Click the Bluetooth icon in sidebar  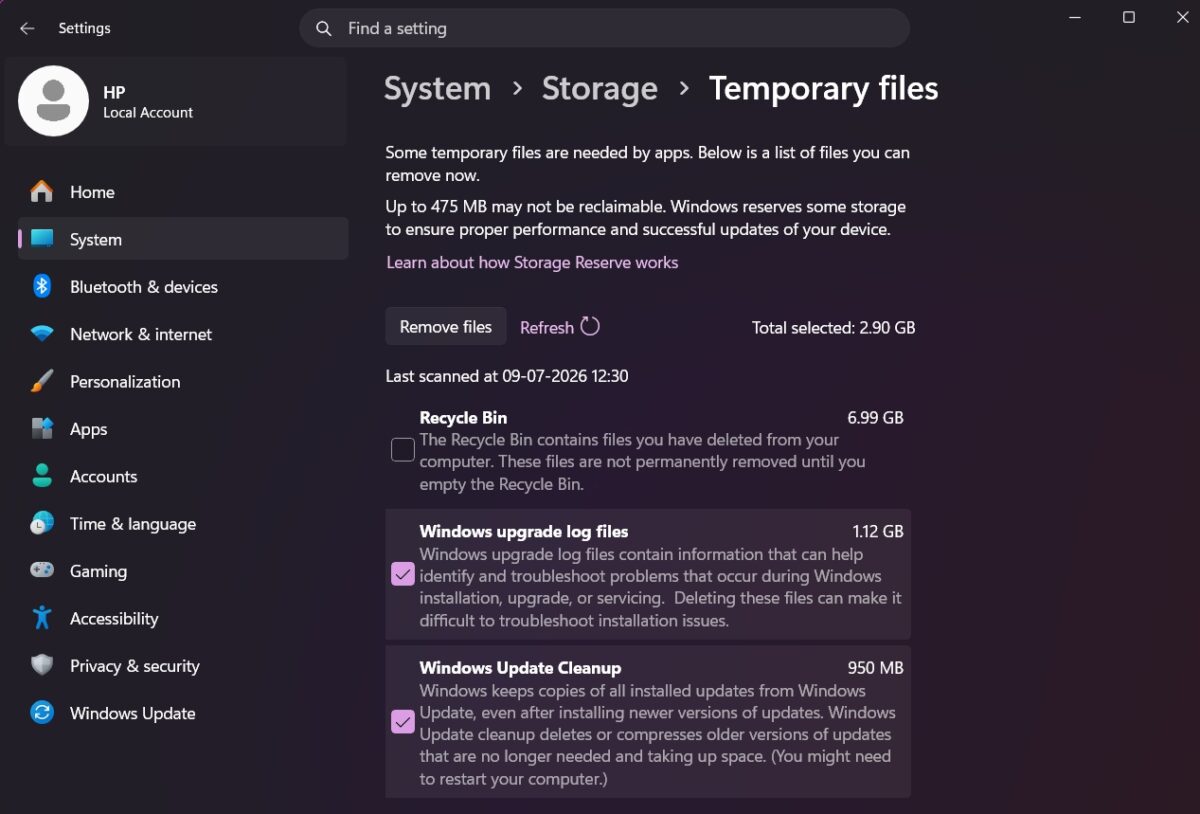click(x=42, y=287)
